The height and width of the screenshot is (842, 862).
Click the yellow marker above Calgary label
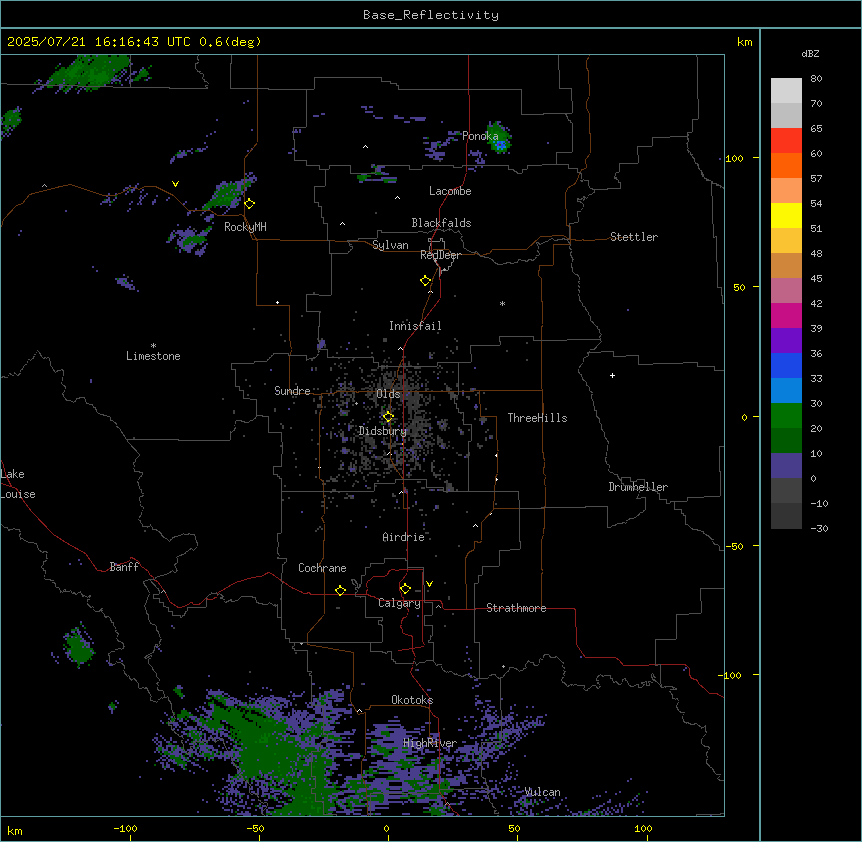[x=405, y=589]
